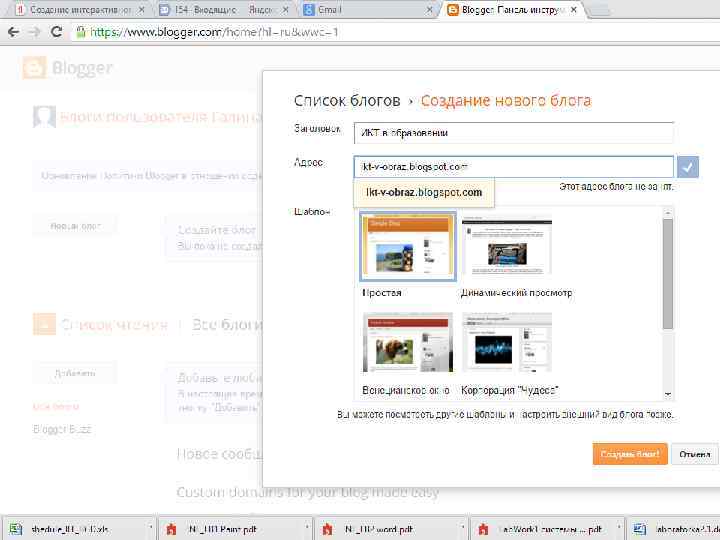
Task: Click the 'Новый блог' button in background page
Action: tap(75, 226)
